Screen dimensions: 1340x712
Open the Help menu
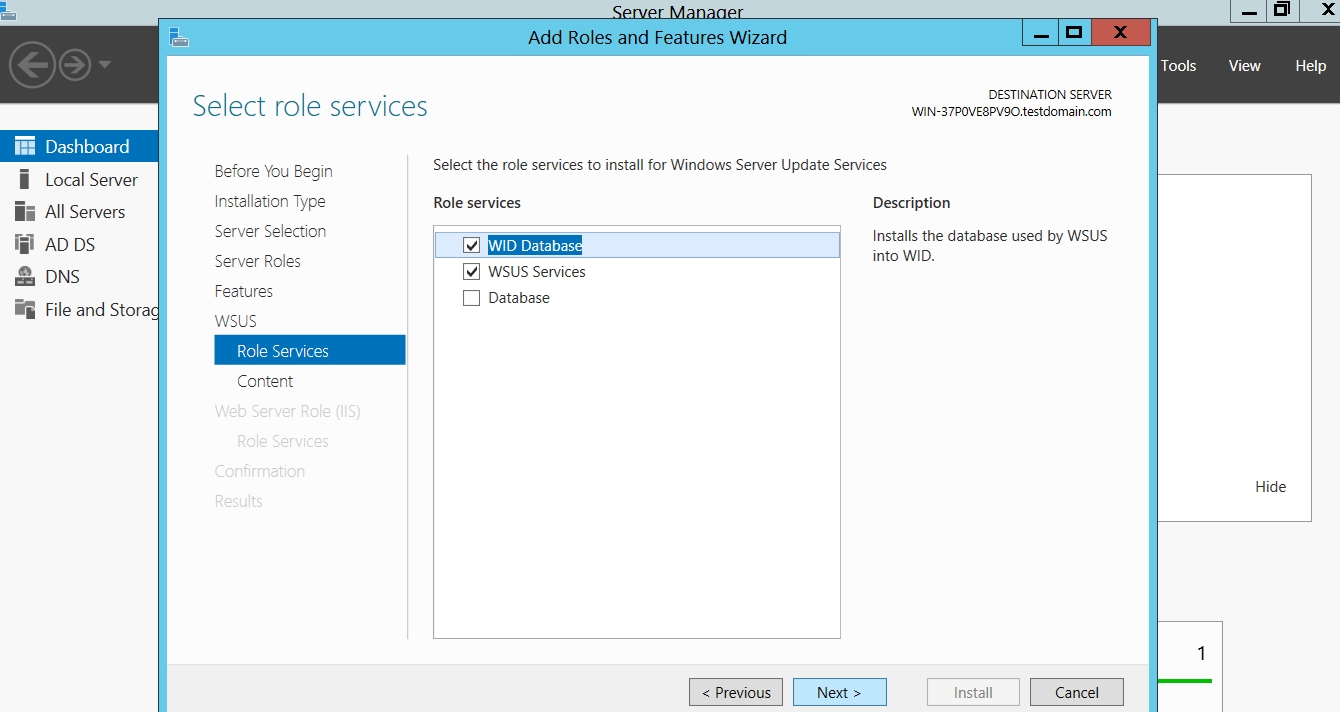pos(1310,66)
